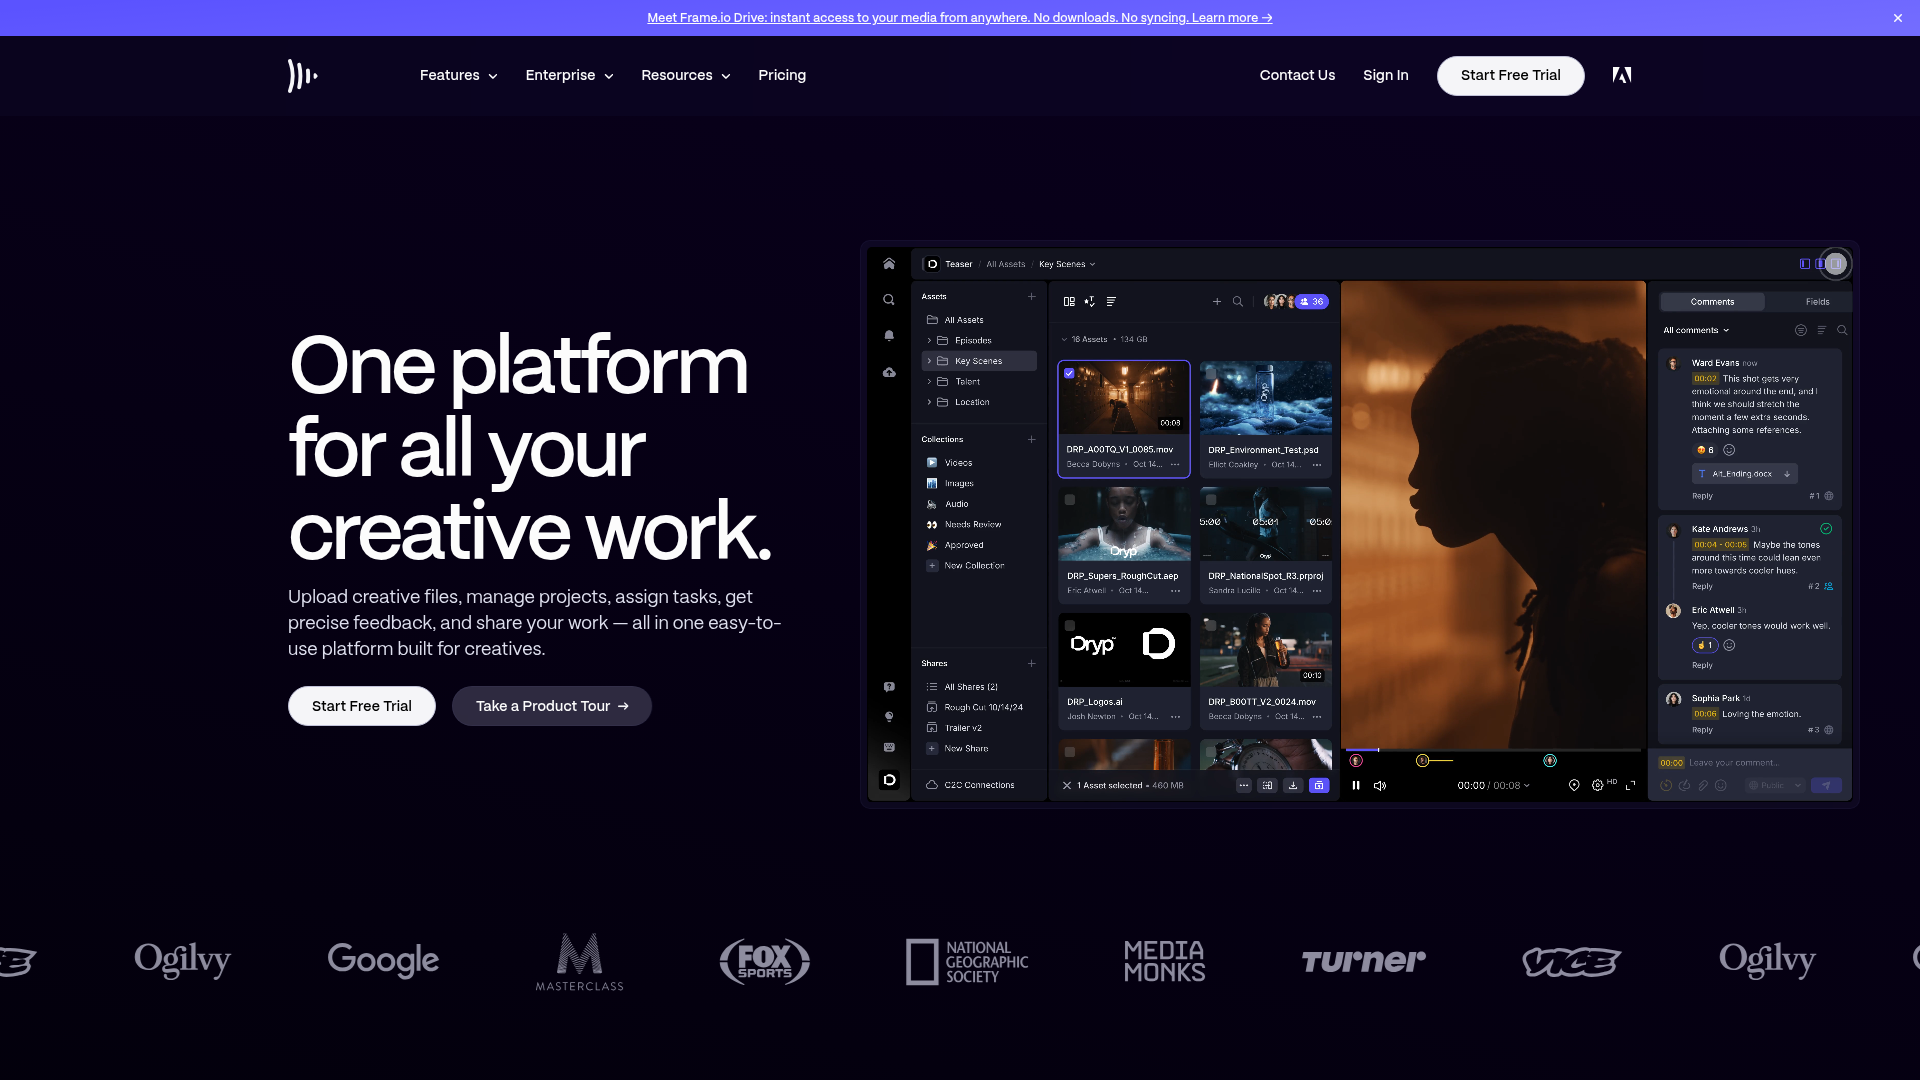This screenshot has height=1080, width=1920.
Task: Open search with the magnifier icon above assets
Action: point(1238,301)
